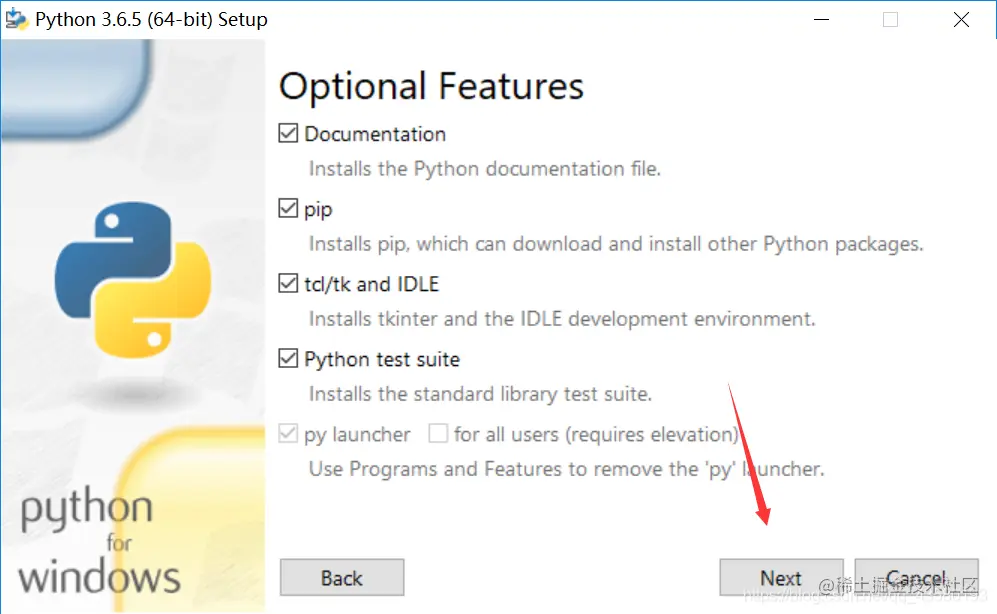This screenshot has width=997, height=614.
Task: Proceed by clicking the Next button
Action: click(x=781, y=578)
